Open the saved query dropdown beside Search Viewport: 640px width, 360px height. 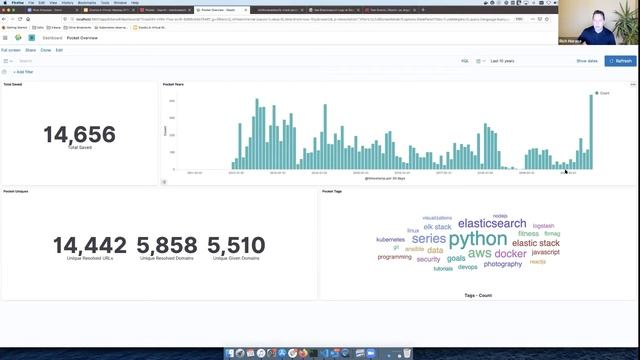click(8, 61)
